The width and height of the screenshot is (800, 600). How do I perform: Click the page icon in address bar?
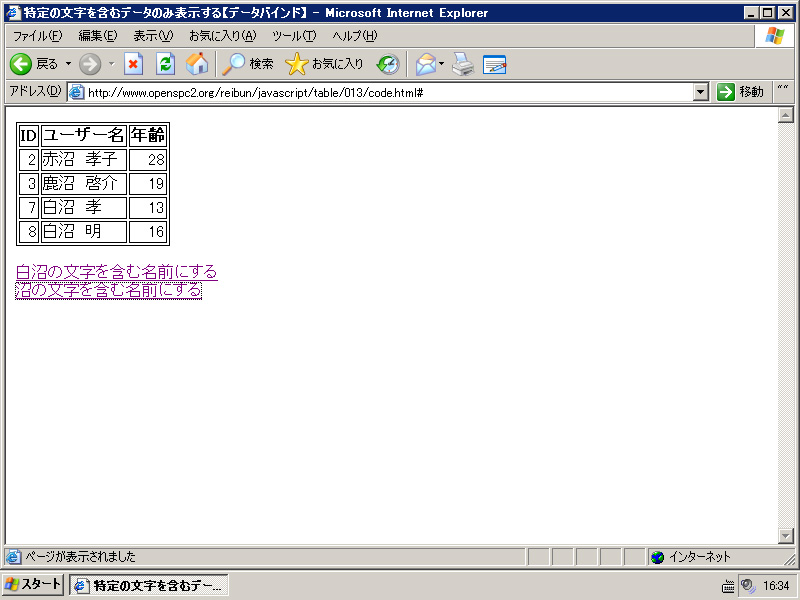point(77,92)
